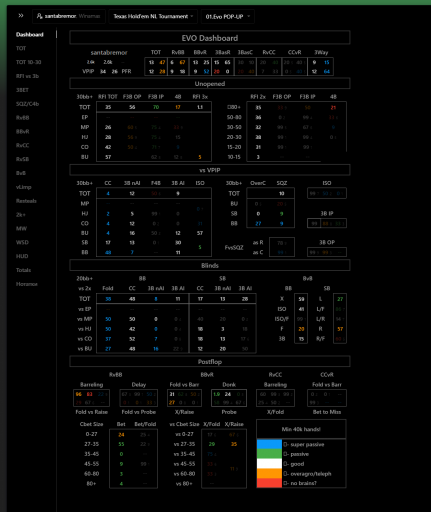Click the Cbet Size 0-27 Bet value 24
The image size is (431, 512).
(x=121, y=435)
